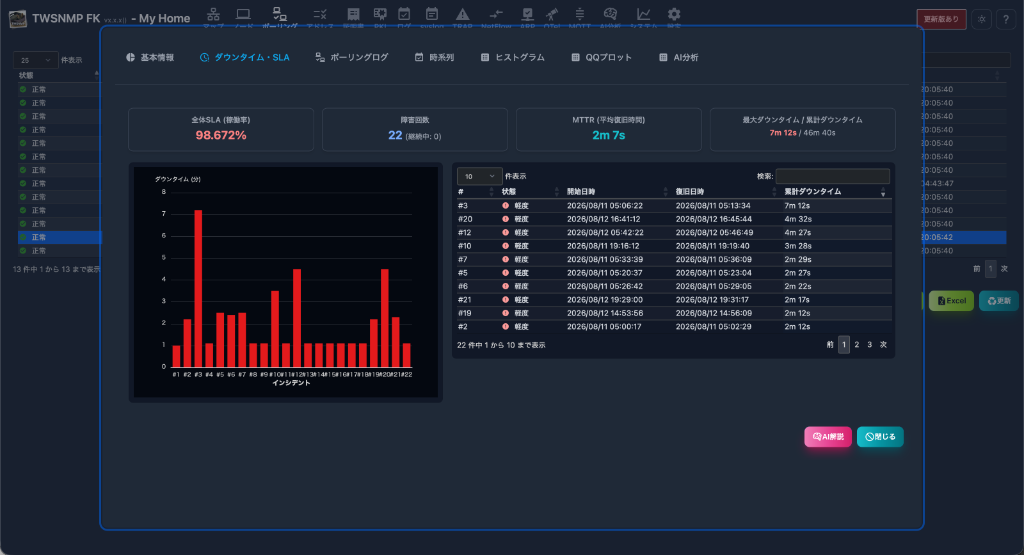The width and height of the screenshot is (1024, 555).
Task: Switch to the QQプロット tab
Action: [x=601, y=57]
